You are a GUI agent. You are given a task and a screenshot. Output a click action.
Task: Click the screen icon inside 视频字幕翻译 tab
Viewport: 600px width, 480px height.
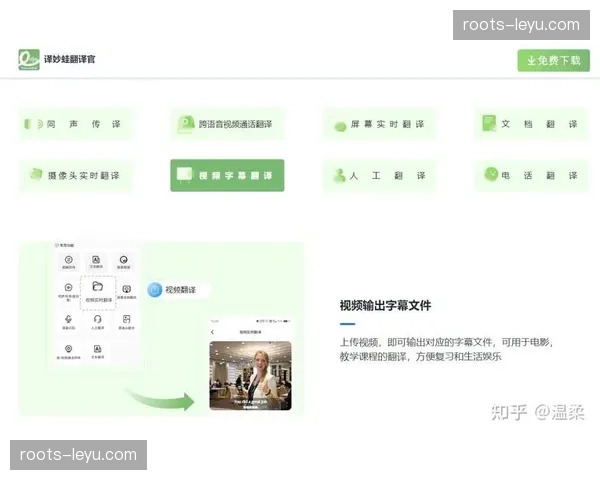[x=184, y=175]
